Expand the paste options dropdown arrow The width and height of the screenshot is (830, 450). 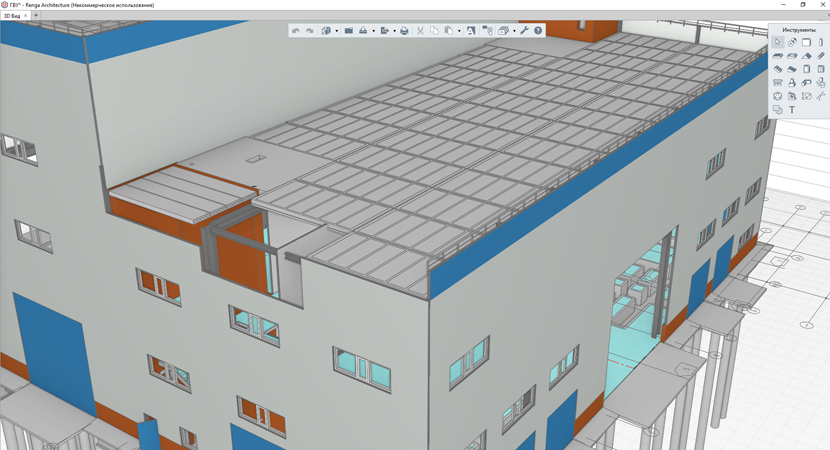click(459, 31)
